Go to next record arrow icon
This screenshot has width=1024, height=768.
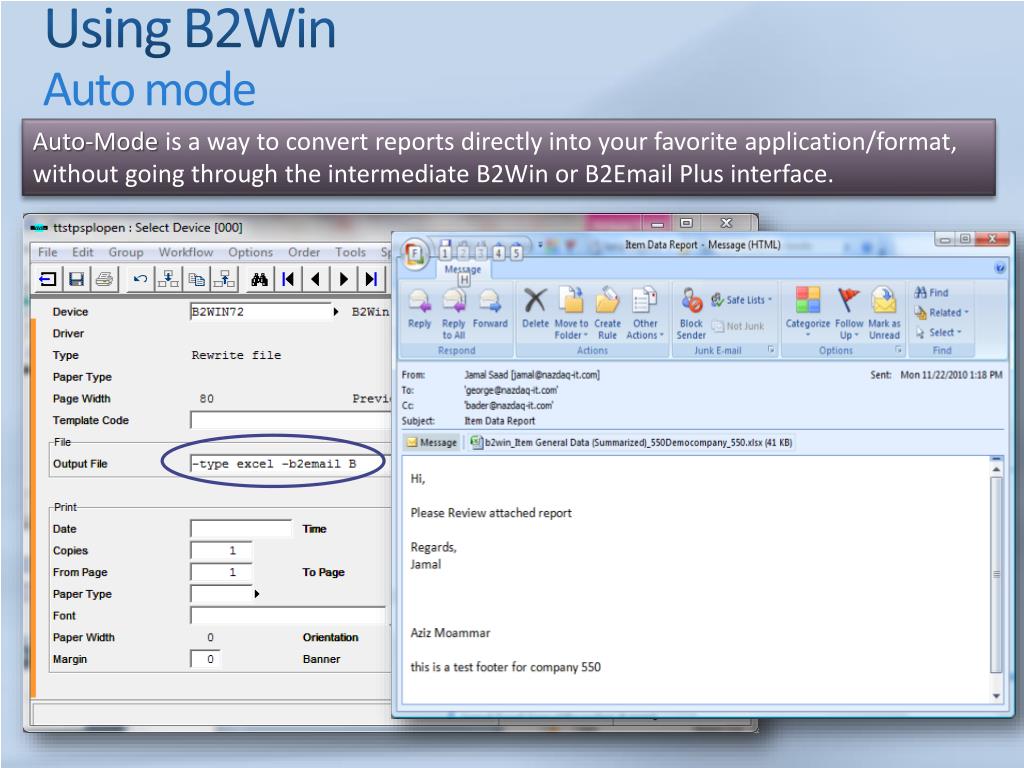[344, 280]
